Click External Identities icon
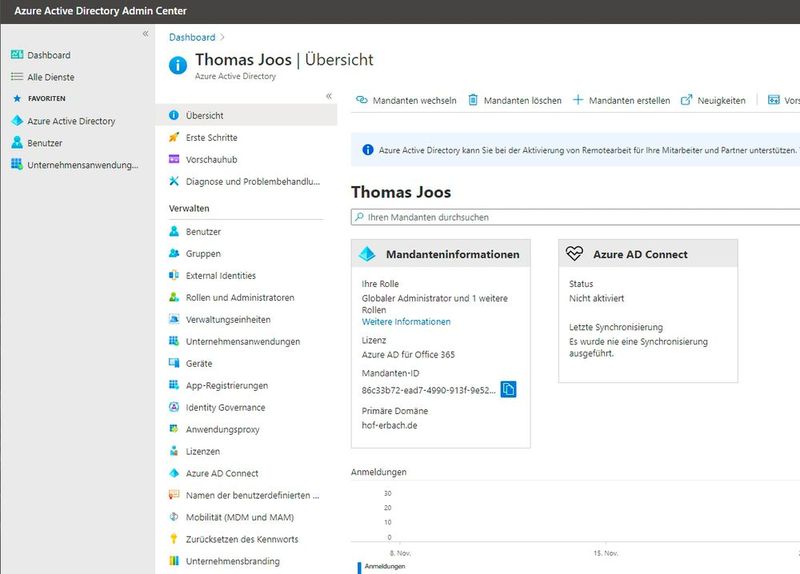800x574 pixels. coord(174,275)
